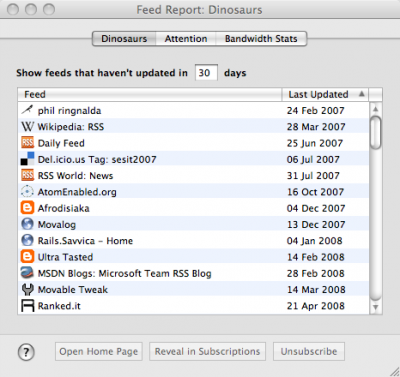Viewport: 400px width, 377px height.
Task: Click the Wikipedia W feed icon
Action: point(27,126)
